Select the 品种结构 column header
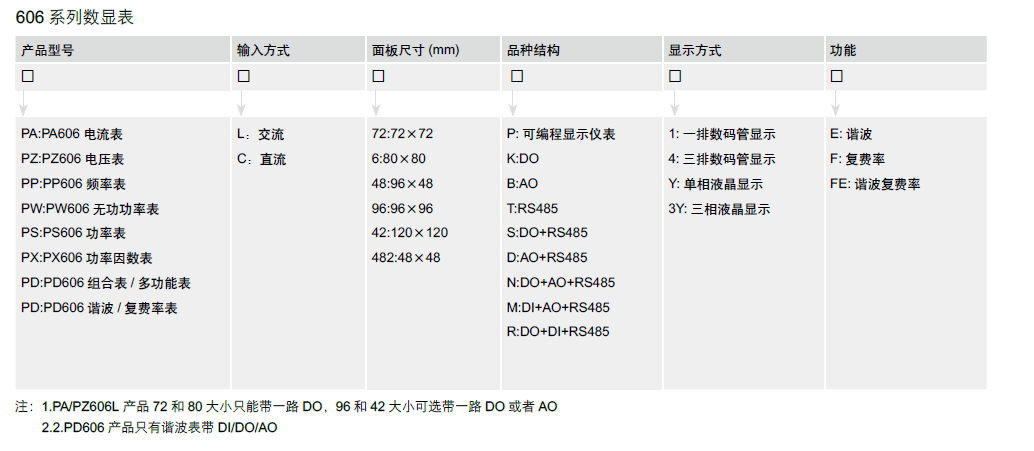 click(534, 50)
